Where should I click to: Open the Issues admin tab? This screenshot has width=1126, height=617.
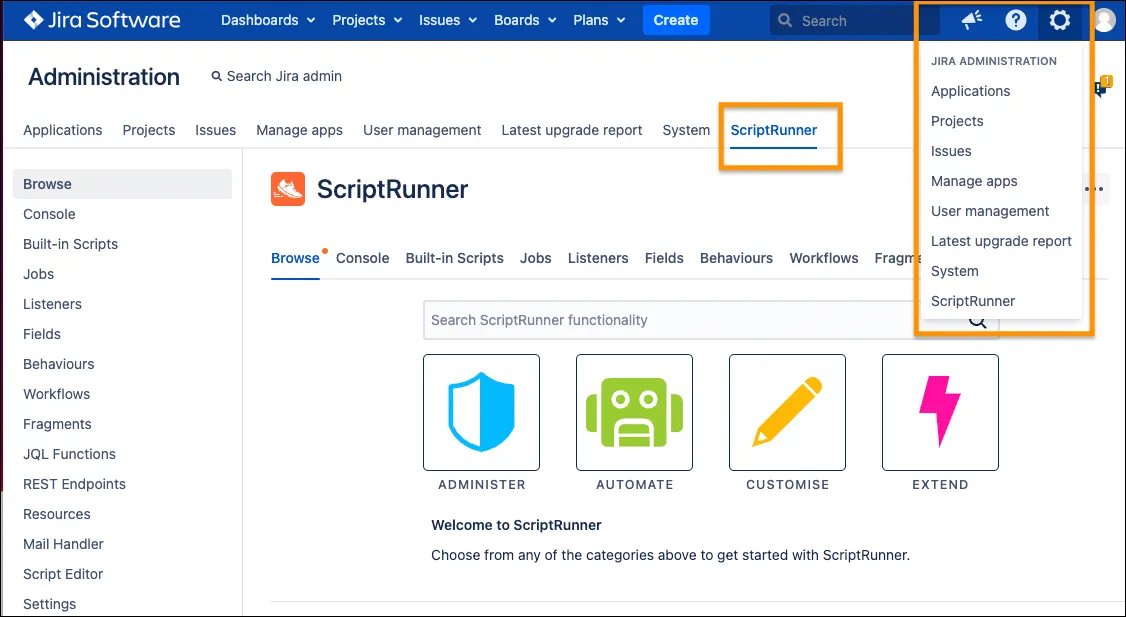click(x=215, y=130)
